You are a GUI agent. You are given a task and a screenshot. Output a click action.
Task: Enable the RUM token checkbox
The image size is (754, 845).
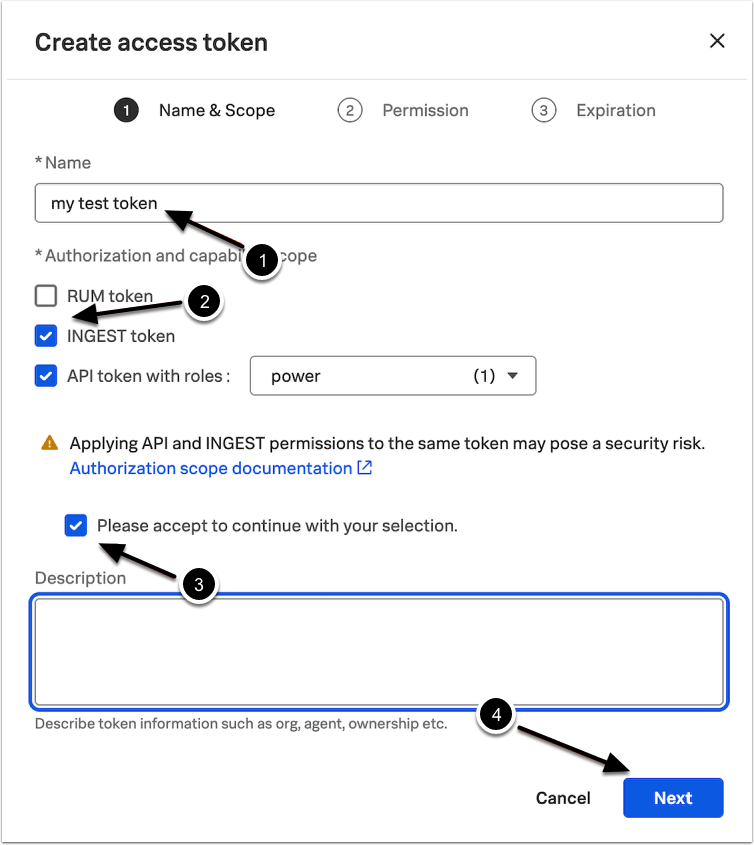tap(46, 296)
